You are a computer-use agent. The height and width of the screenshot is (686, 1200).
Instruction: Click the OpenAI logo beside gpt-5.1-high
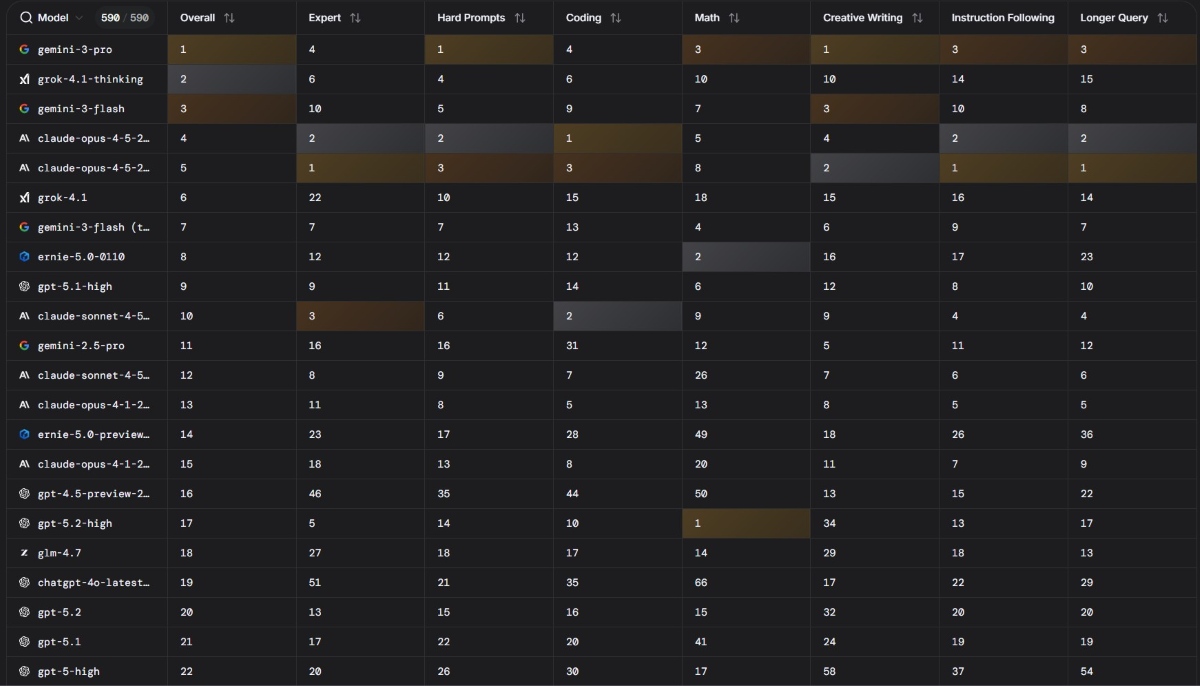coord(25,286)
